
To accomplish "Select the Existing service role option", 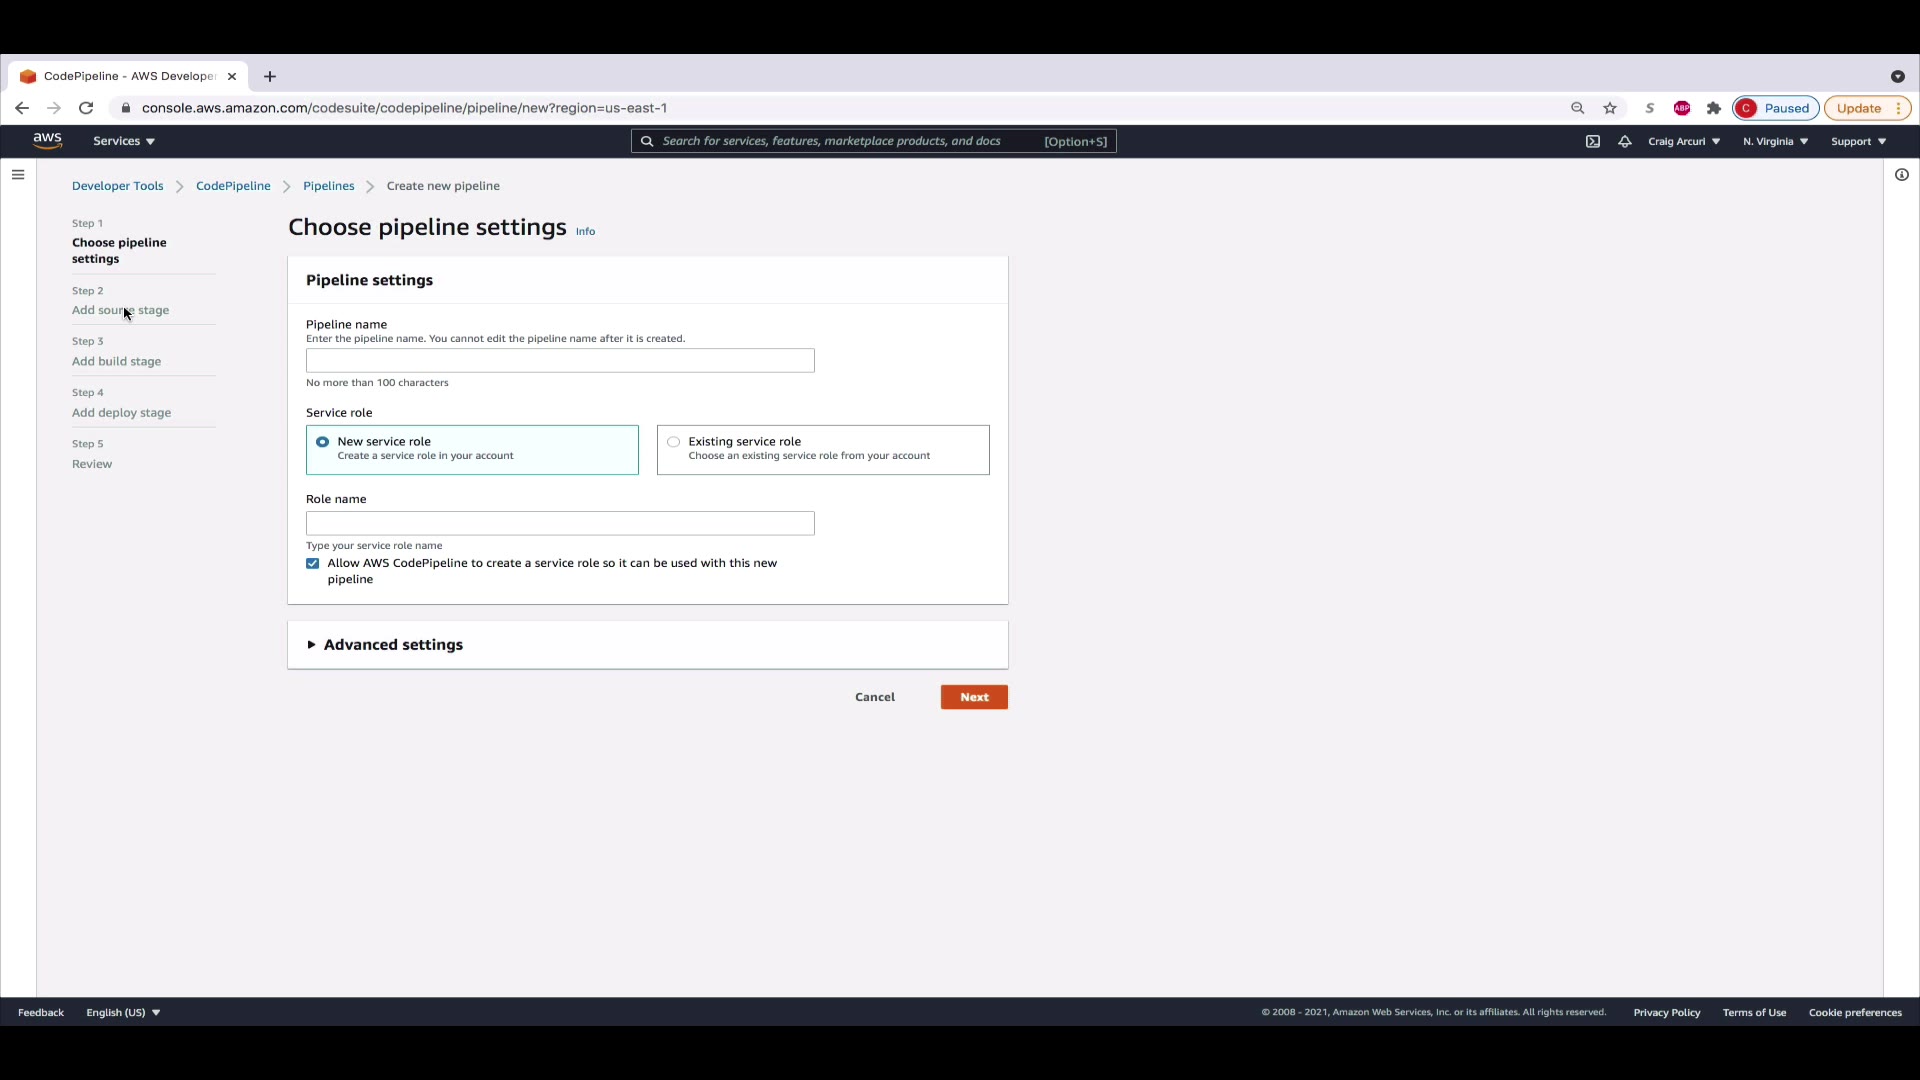I will (x=674, y=442).
